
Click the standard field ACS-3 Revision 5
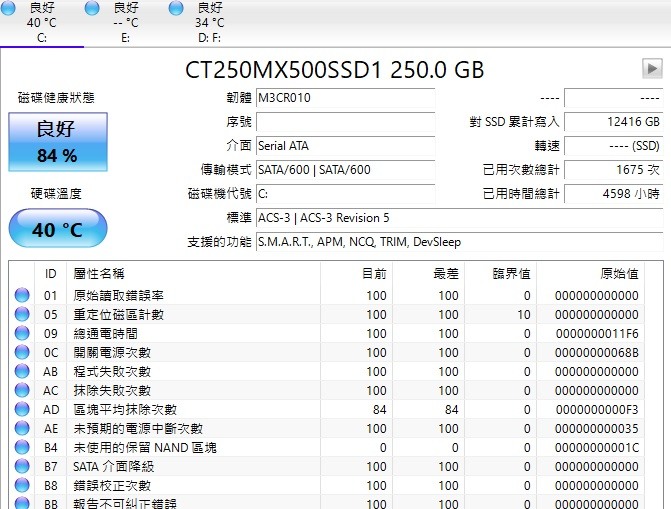[x=459, y=218]
